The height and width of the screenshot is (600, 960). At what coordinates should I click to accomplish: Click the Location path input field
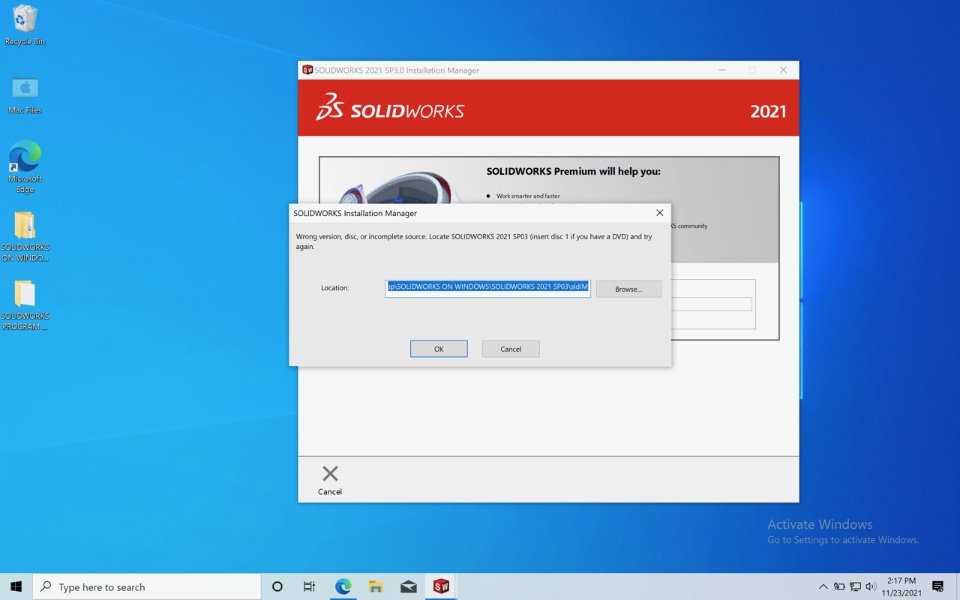487,287
